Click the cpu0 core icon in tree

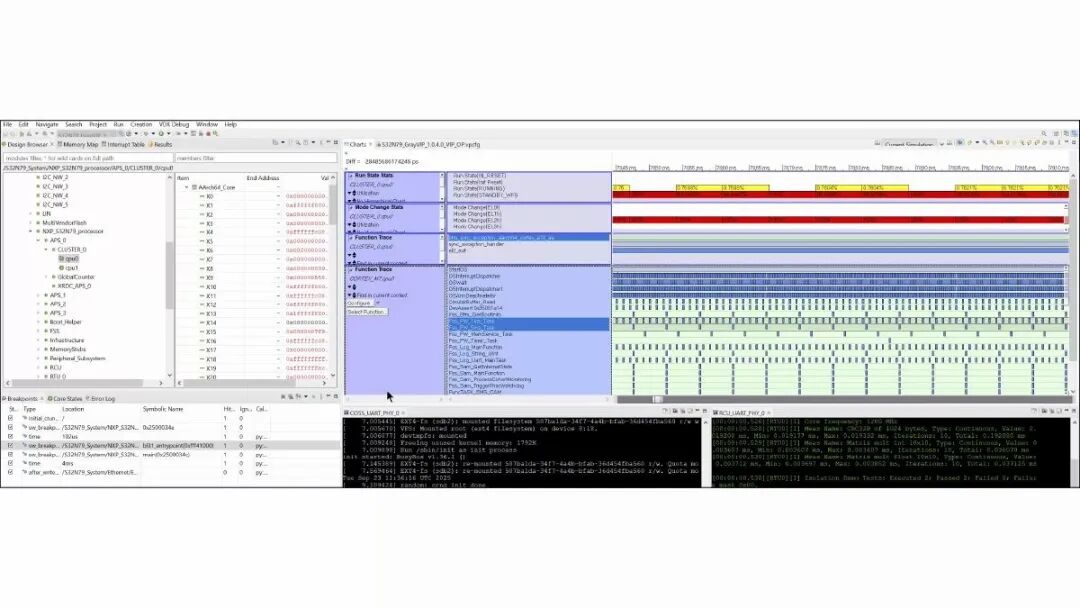point(62,259)
